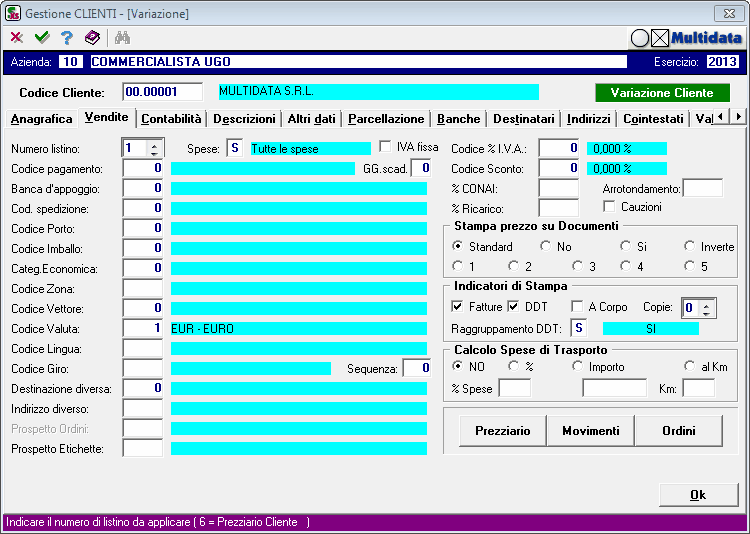Click the Codice Sconto field
The image size is (750, 534).
coord(559,168)
